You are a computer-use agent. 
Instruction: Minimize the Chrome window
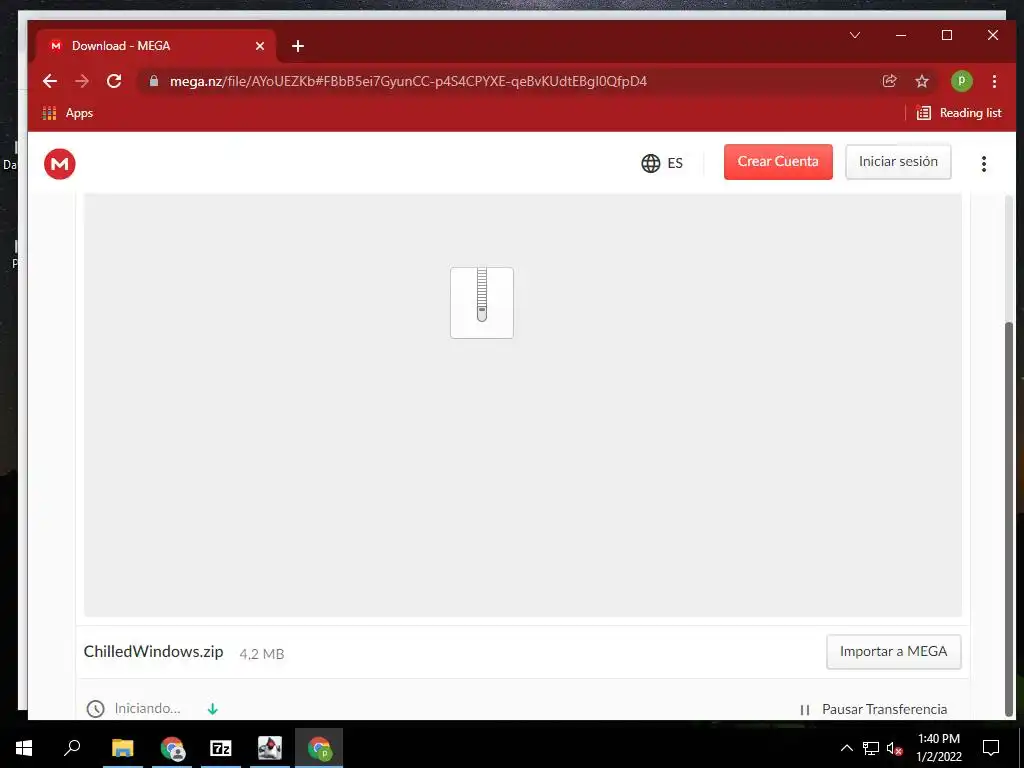click(901, 35)
